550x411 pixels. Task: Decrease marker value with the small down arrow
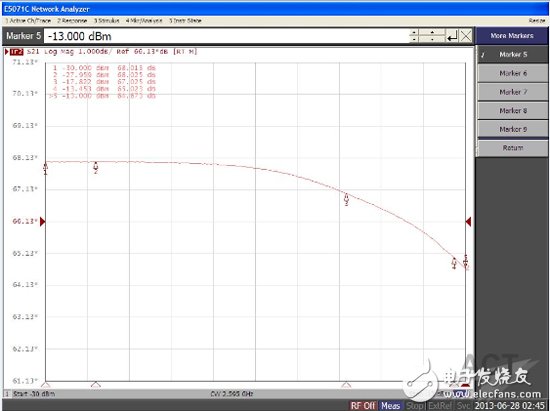pyautogui.click(x=414, y=39)
